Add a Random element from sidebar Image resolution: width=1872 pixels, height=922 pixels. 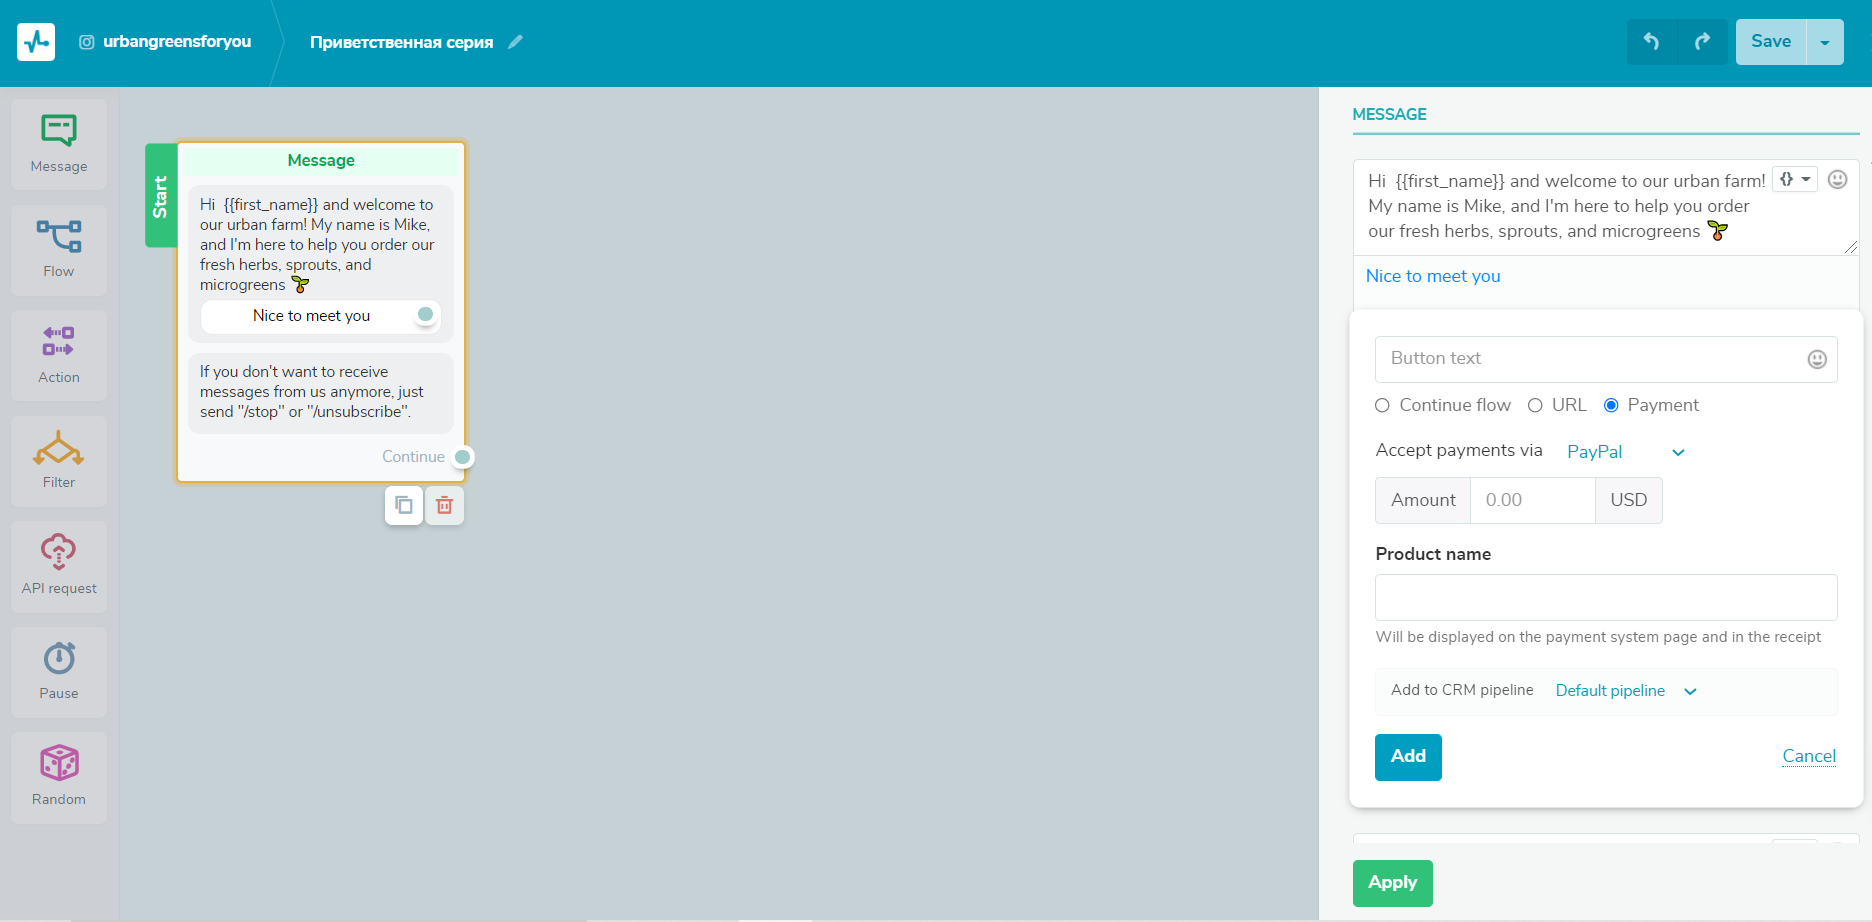coord(59,777)
